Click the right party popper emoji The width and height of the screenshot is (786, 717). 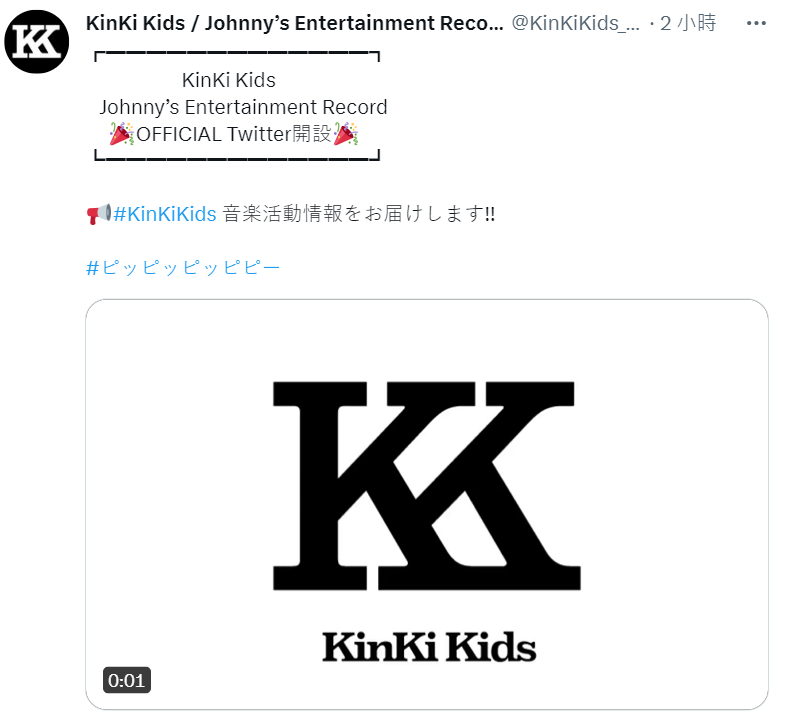[x=346, y=134]
